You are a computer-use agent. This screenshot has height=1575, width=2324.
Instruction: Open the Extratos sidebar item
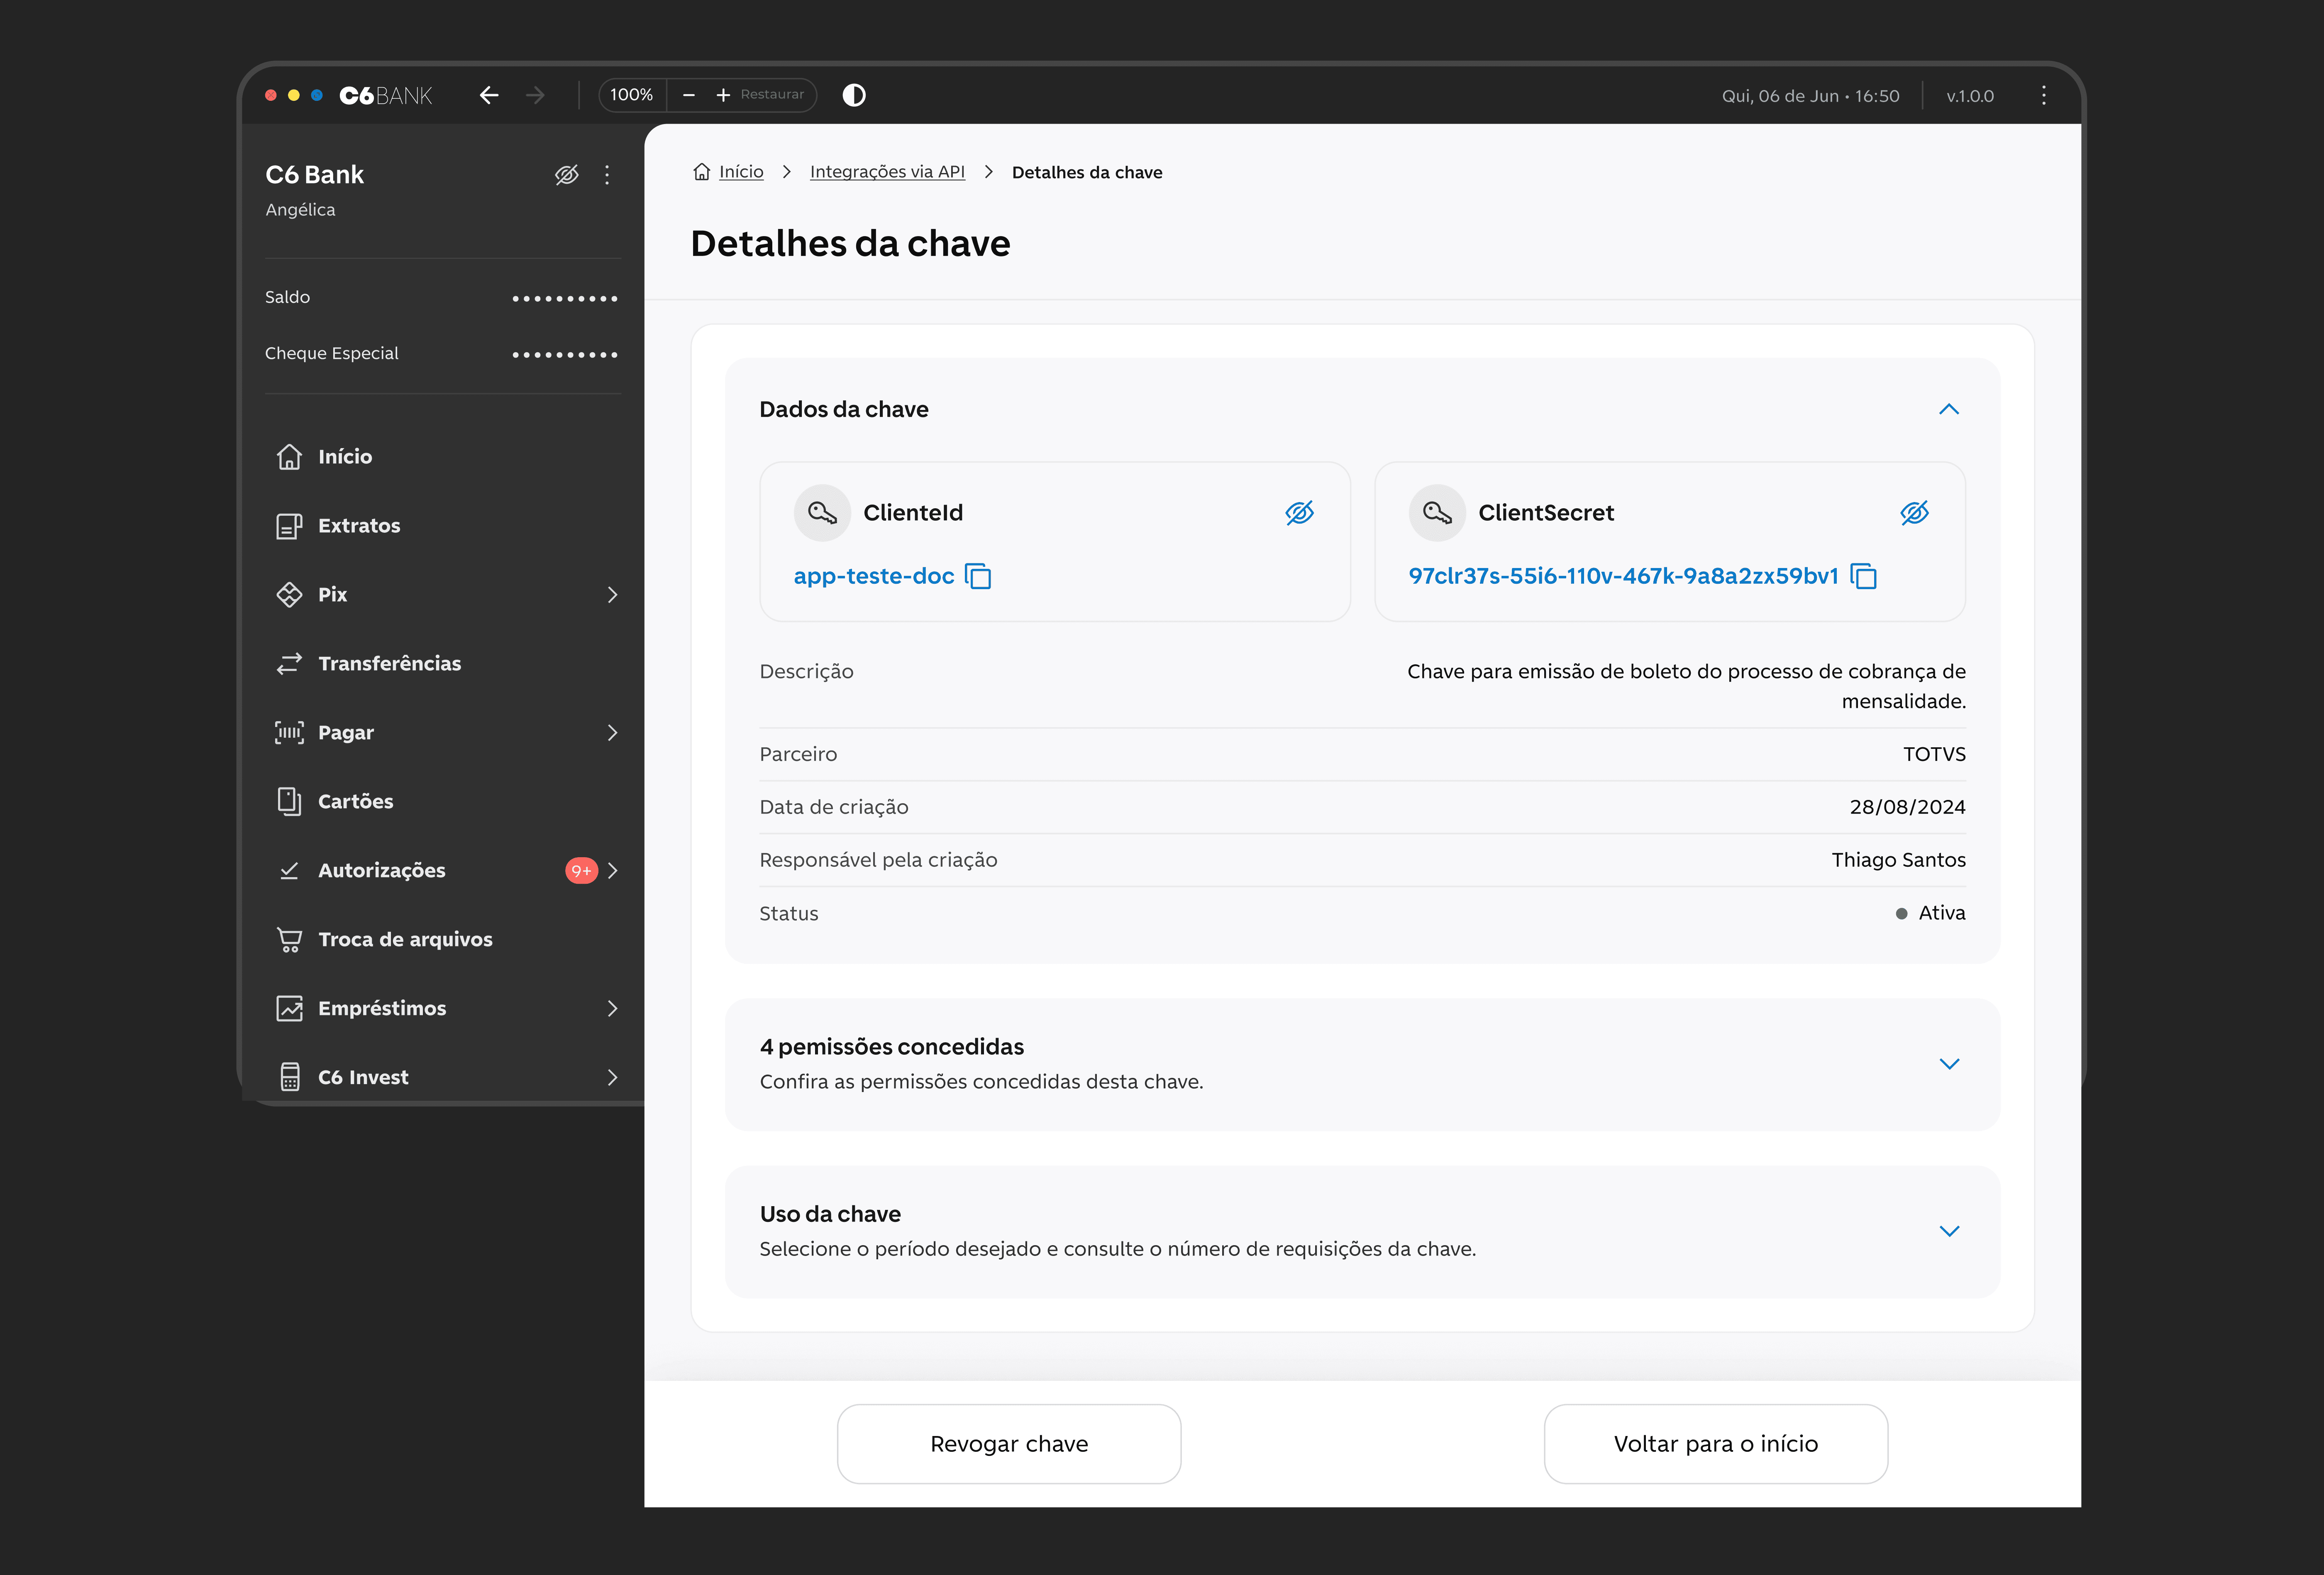[358, 526]
